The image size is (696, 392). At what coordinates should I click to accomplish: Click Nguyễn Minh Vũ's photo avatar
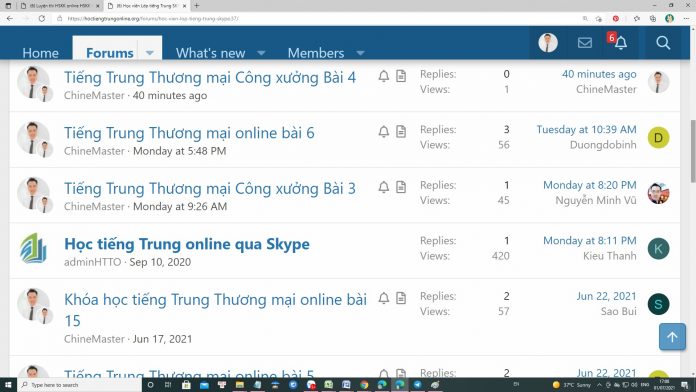[658, 193]
